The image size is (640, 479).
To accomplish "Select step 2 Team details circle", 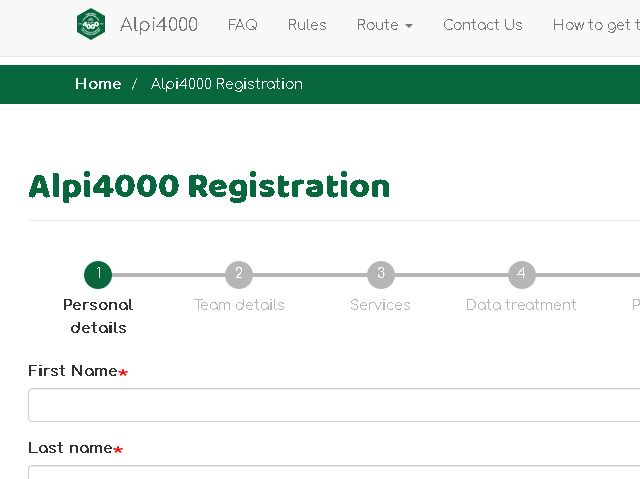I will (x=239, y=275).
